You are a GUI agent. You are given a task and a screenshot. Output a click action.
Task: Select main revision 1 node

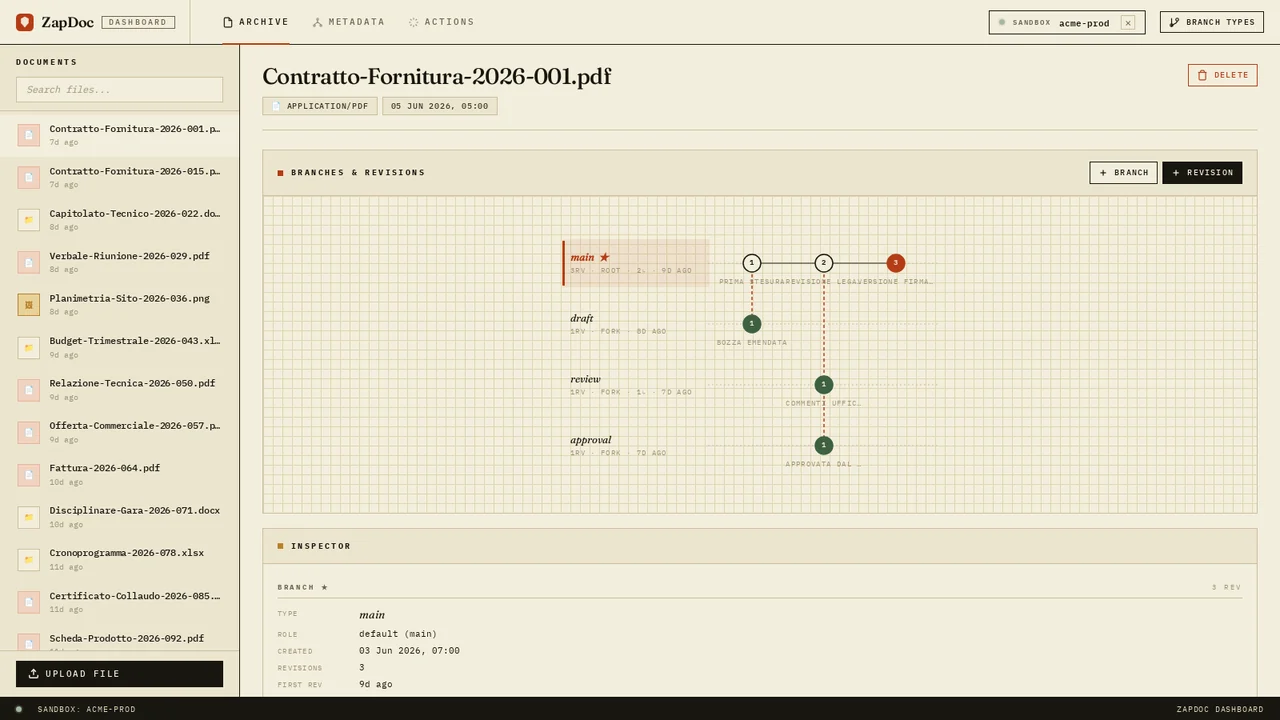tap(752, 263)
